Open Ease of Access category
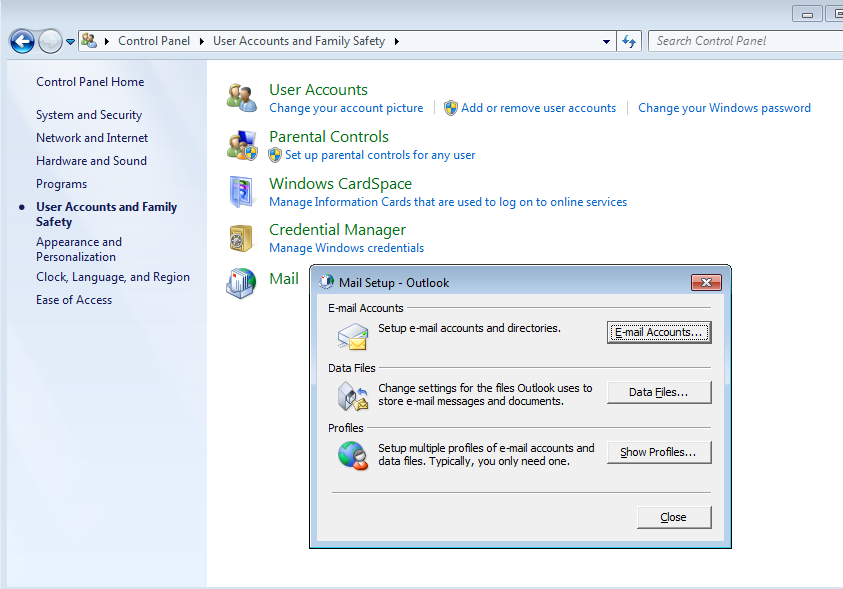The height and width of the screenshot is (589, 843). [74, 300]
